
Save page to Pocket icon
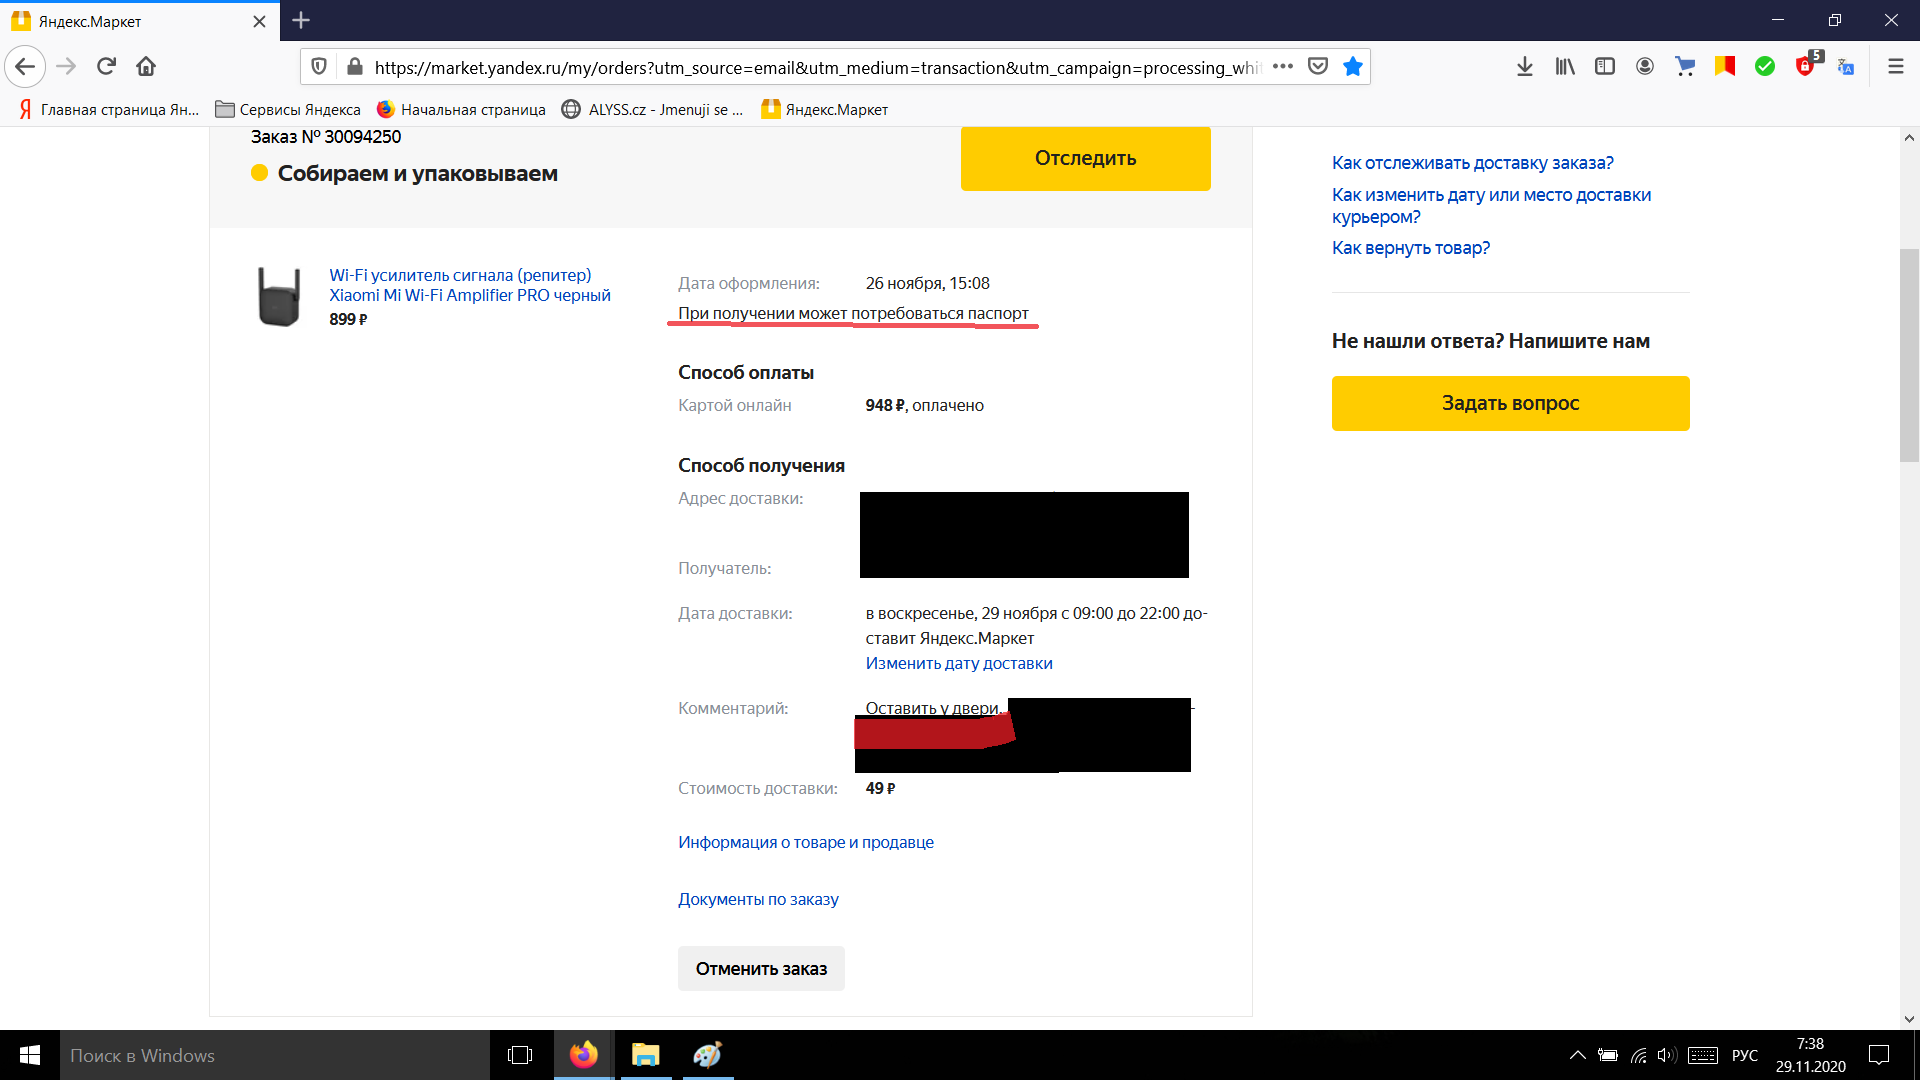tap(1318, 67)
